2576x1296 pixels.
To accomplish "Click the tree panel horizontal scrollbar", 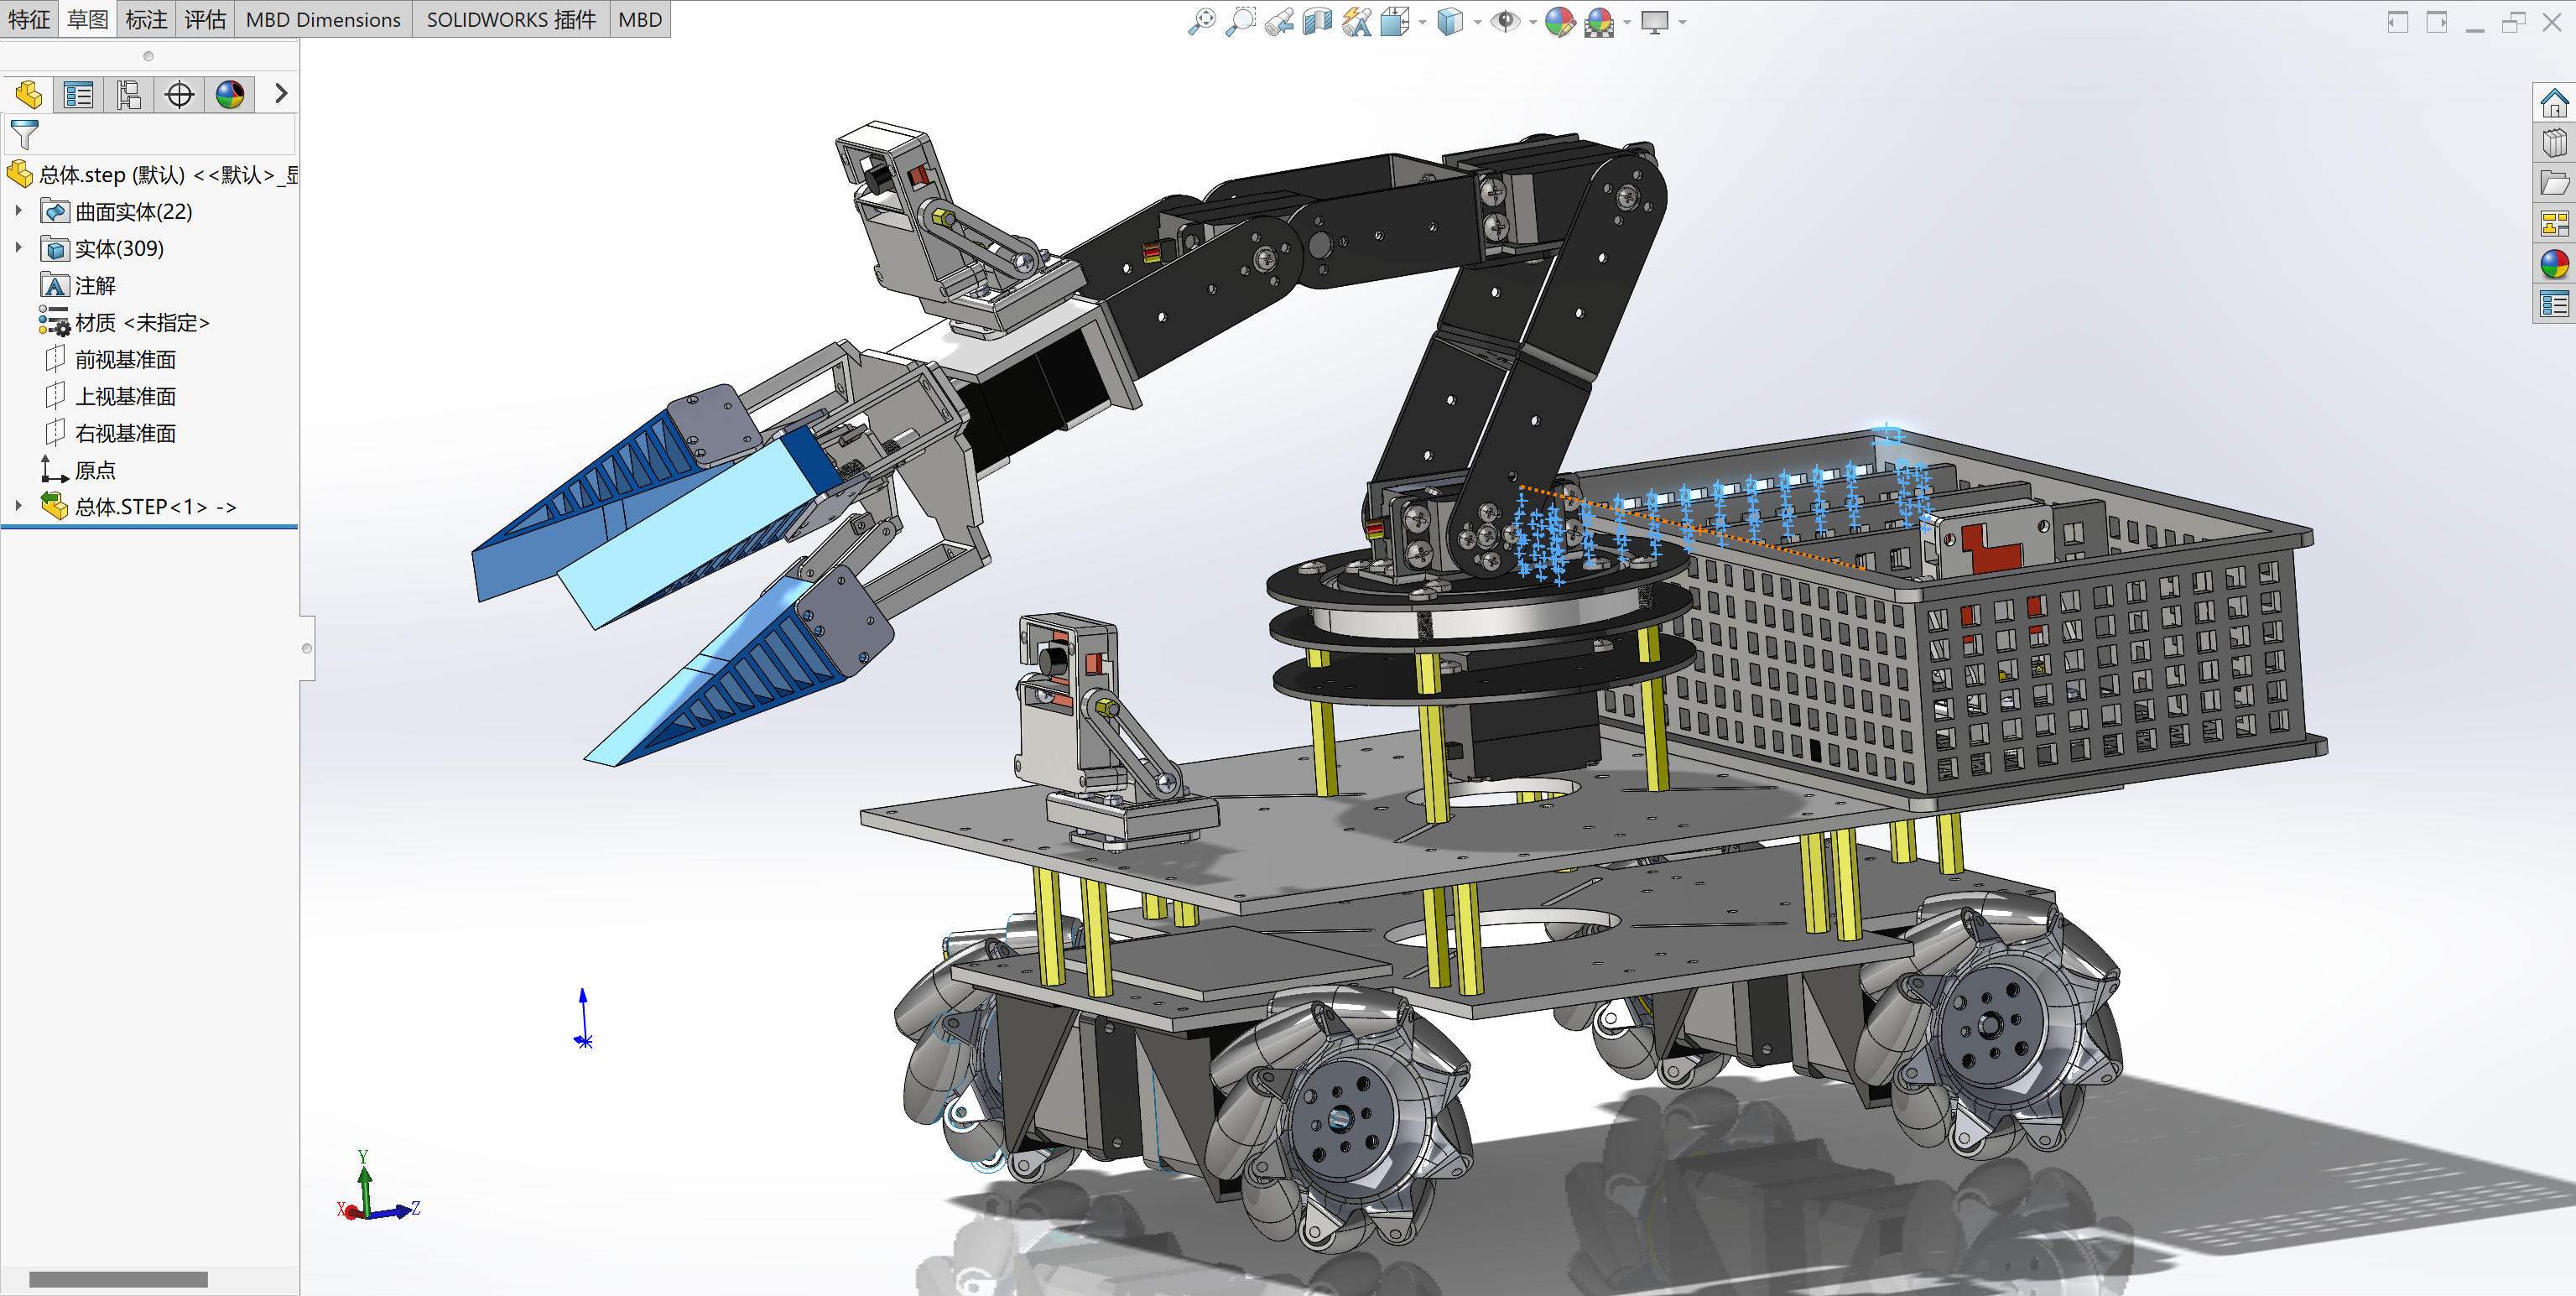I will pyautogui.click(x=118, y=1279).
